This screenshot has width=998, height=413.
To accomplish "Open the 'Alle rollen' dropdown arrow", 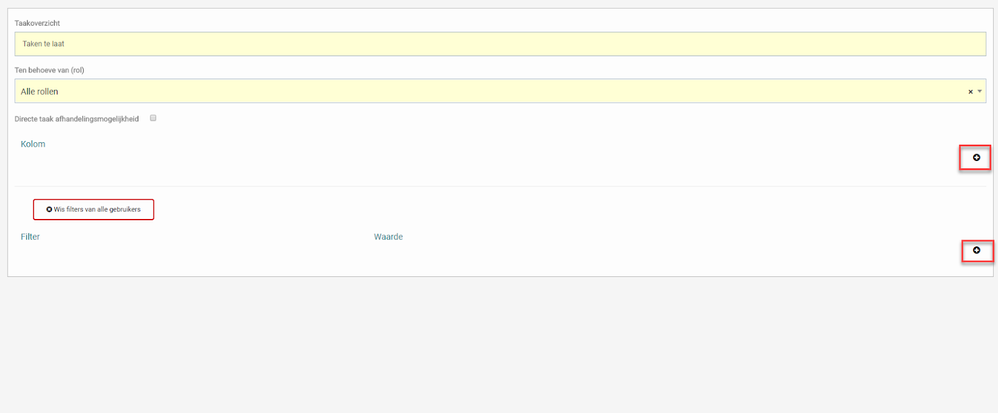I will pyautogui.click(x=980, y=92).
